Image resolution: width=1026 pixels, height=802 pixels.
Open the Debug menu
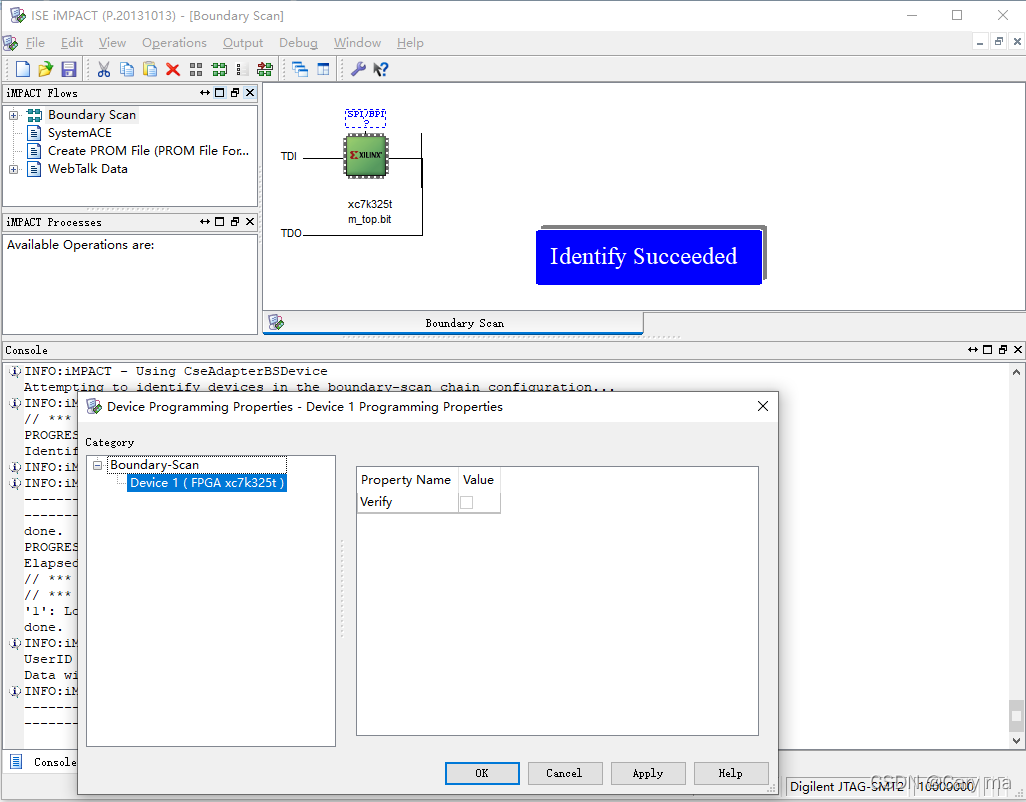coord(298,43)
